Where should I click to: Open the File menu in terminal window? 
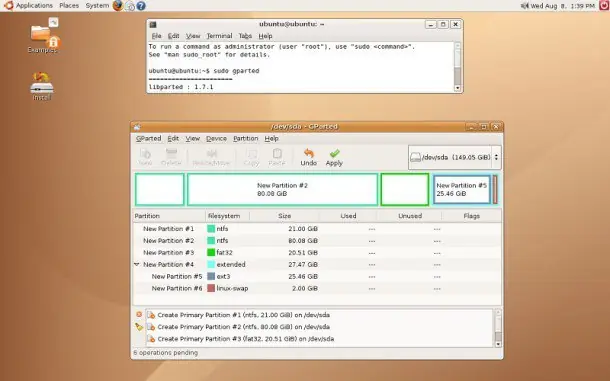tap(156, 36)
